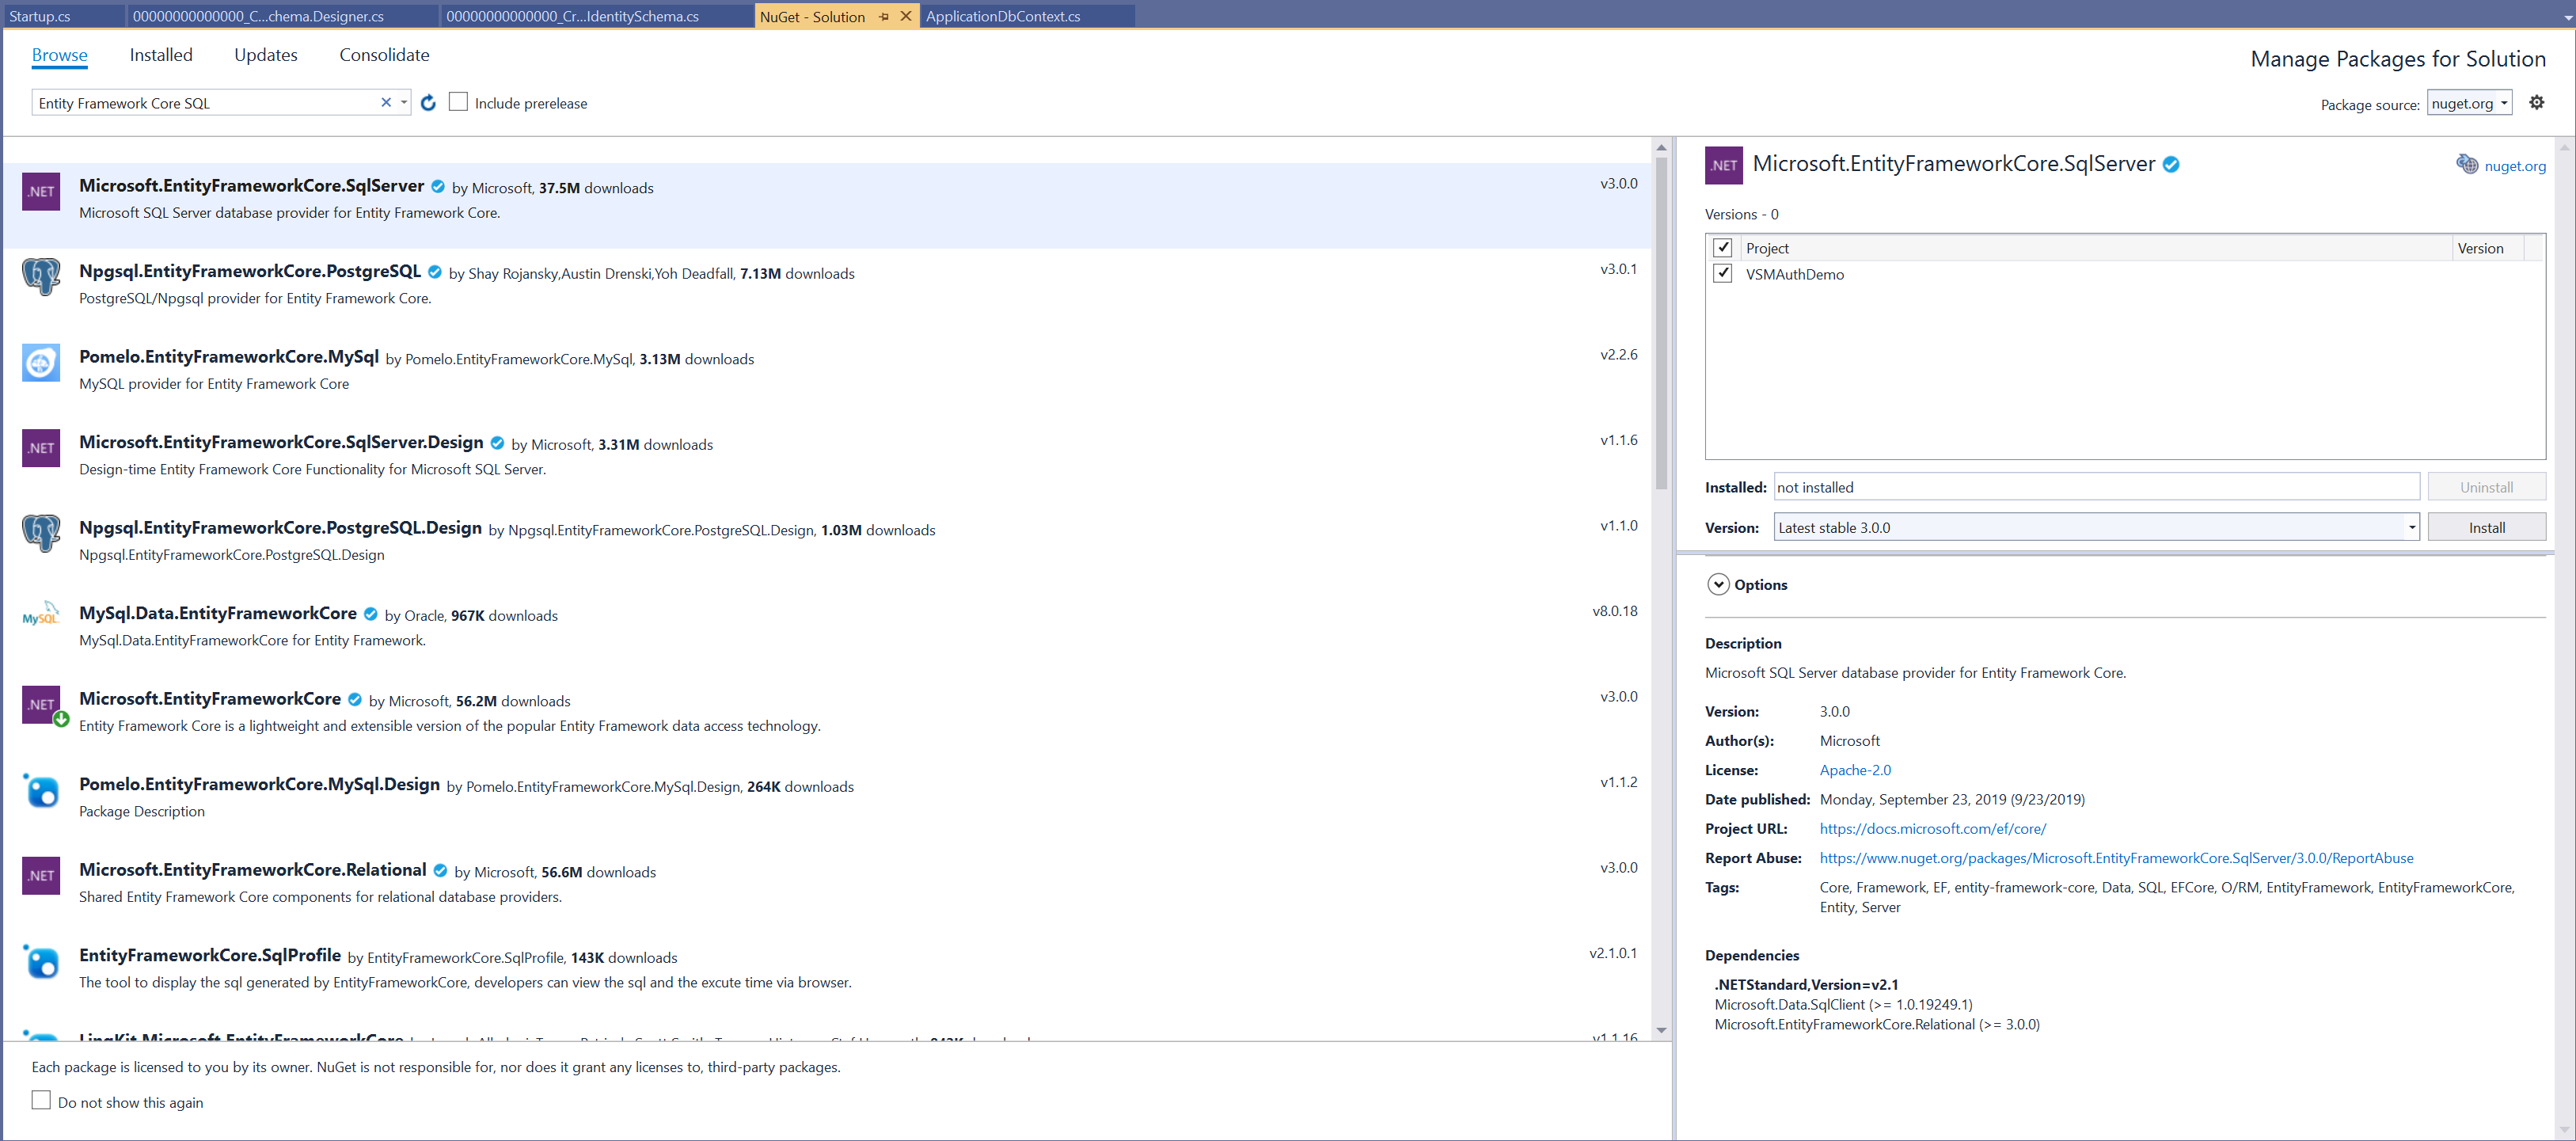This screenshot has height=1141, width=2576.
Task: Open the 00000000000000_Cr...IdentitySchema.cs tab
Action: (597, 16)
